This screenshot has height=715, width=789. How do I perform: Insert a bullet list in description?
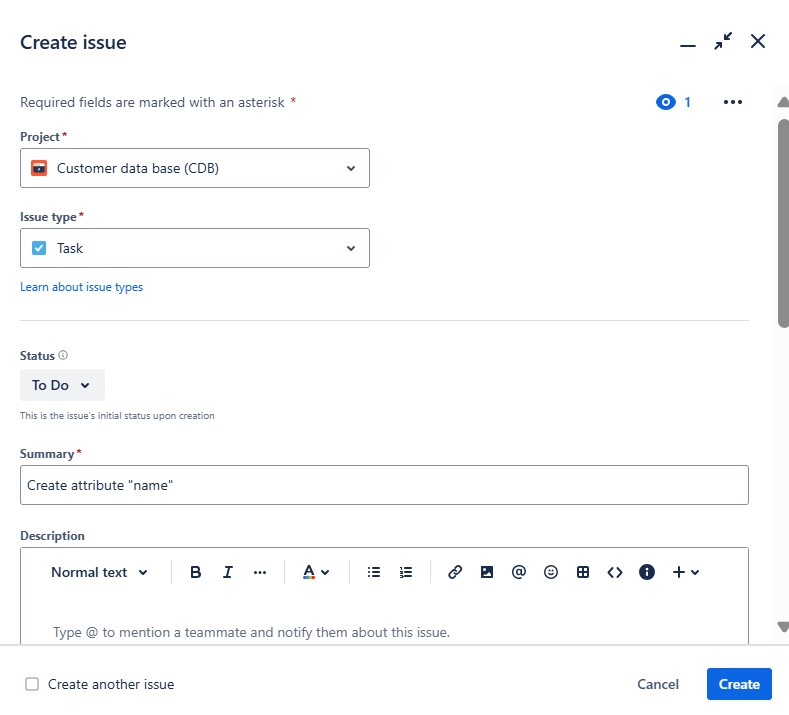374,572
